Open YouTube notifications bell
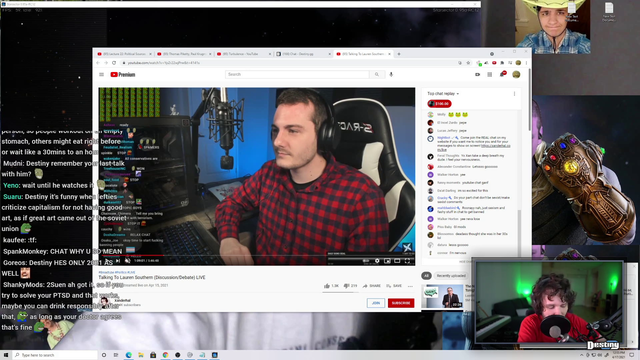The width and height of the screenshot is (640, 360). pos(502,74)
